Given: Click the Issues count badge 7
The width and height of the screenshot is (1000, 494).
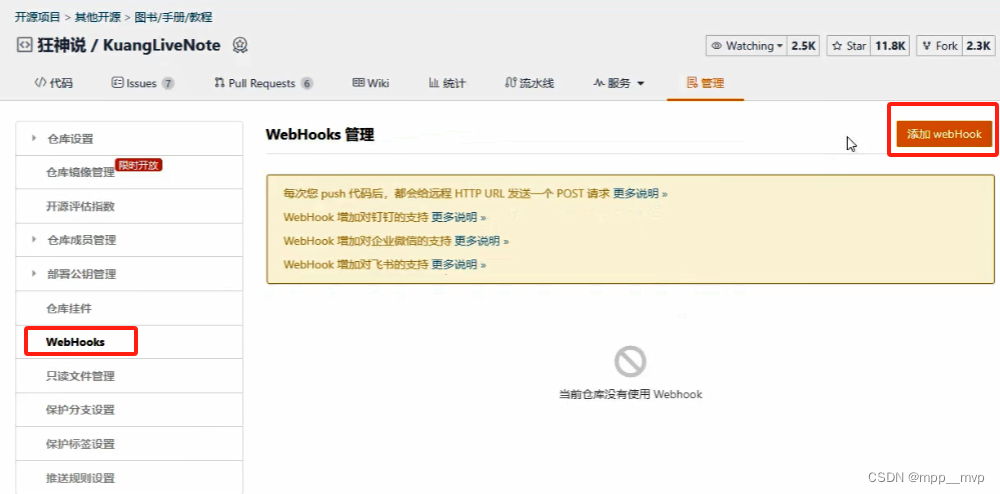Looking at the screenshot, I should (x=168, y=83).
